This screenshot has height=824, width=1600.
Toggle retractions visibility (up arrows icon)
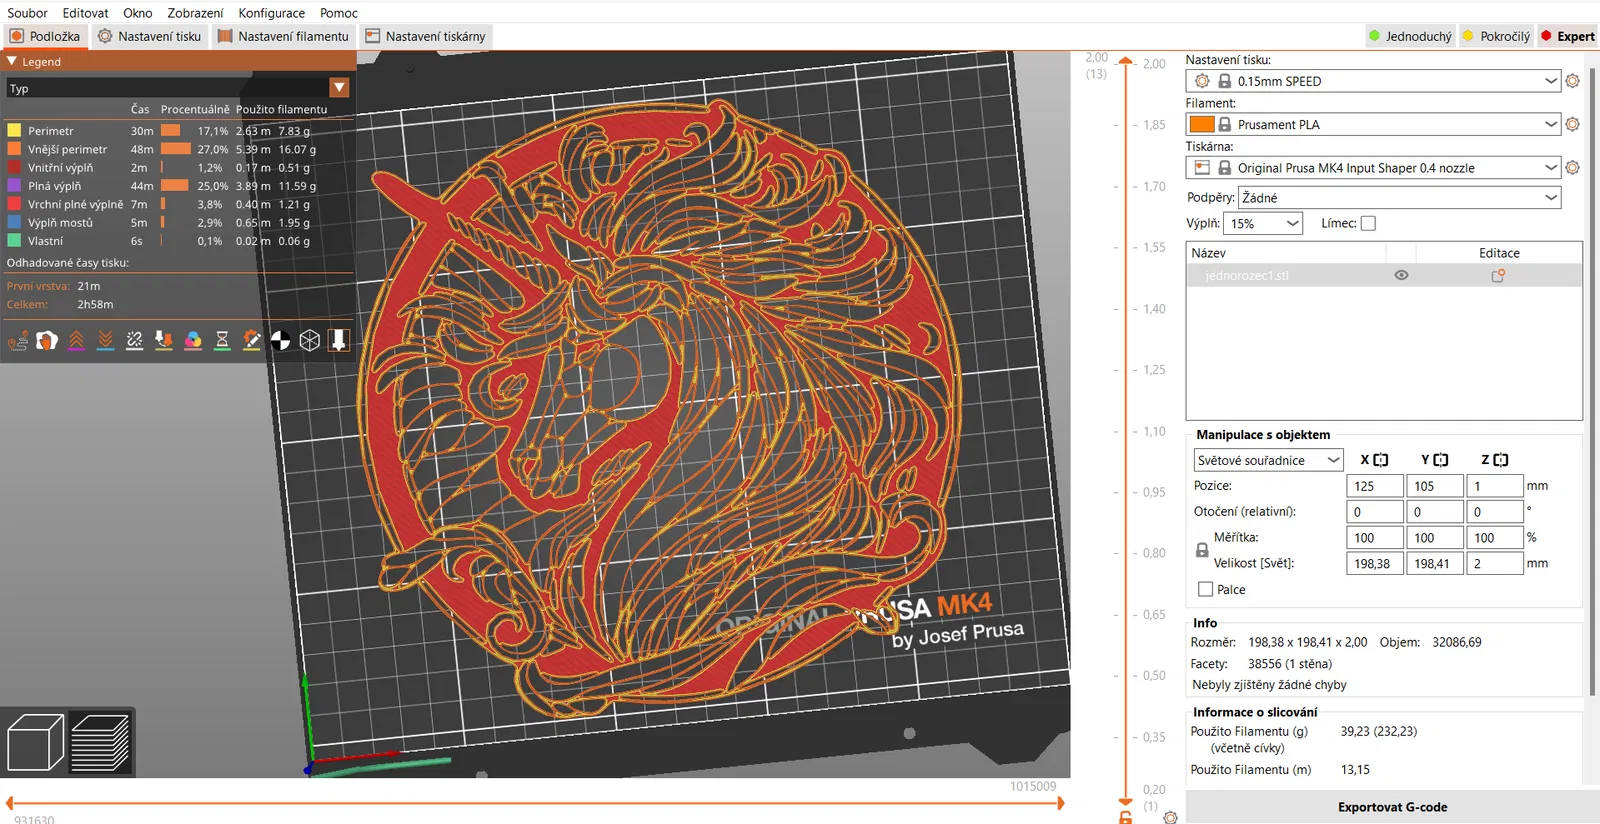pyautogui.click(x=76, y=341)
